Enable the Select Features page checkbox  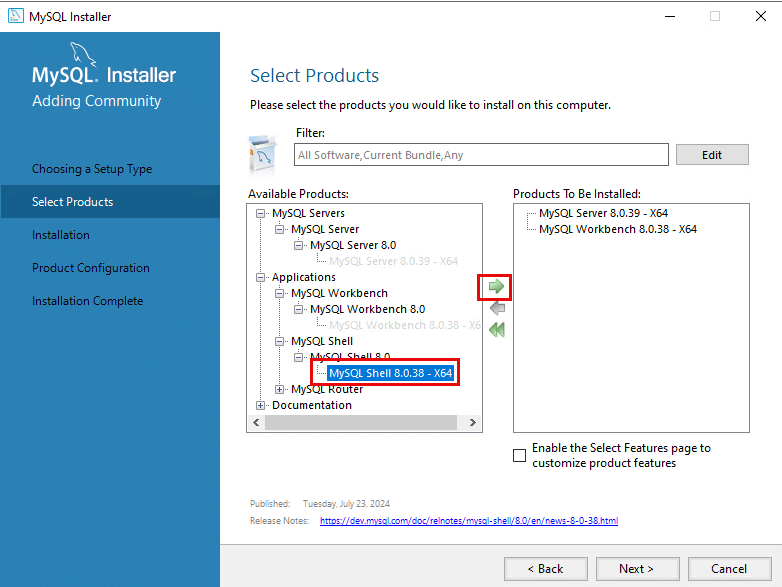(x=519, y=455)
